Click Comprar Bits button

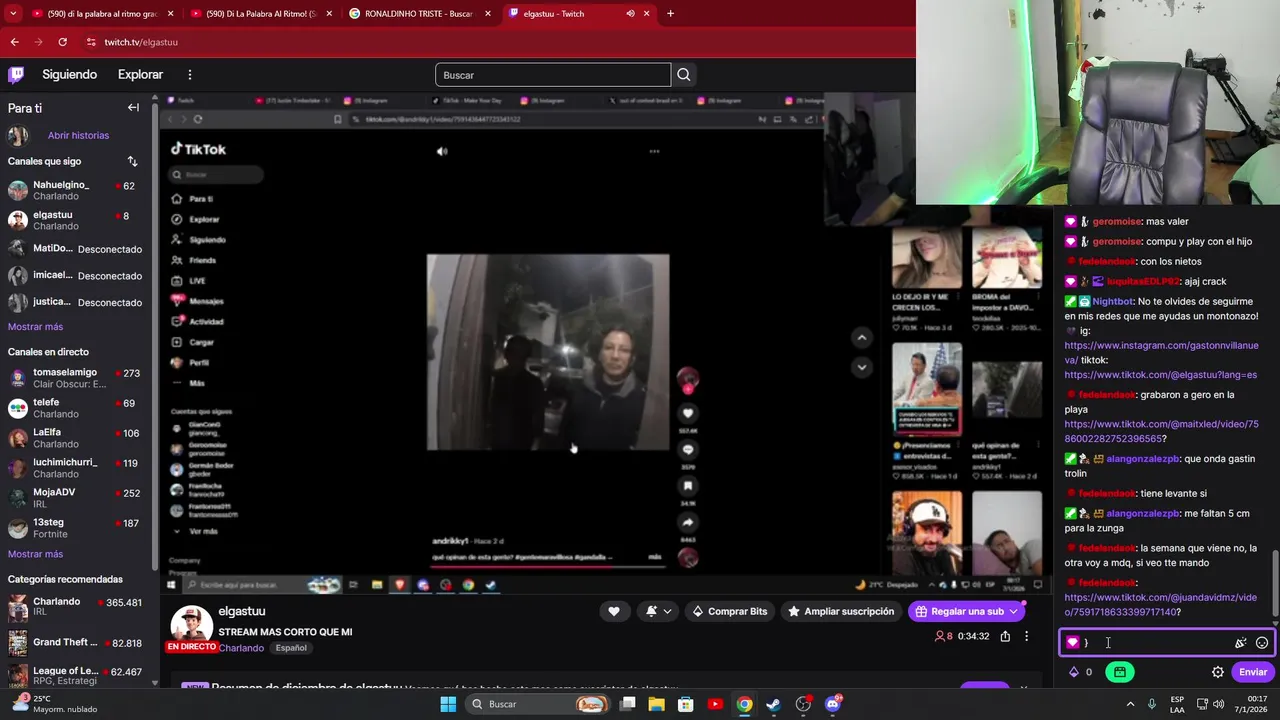[729, 611]
